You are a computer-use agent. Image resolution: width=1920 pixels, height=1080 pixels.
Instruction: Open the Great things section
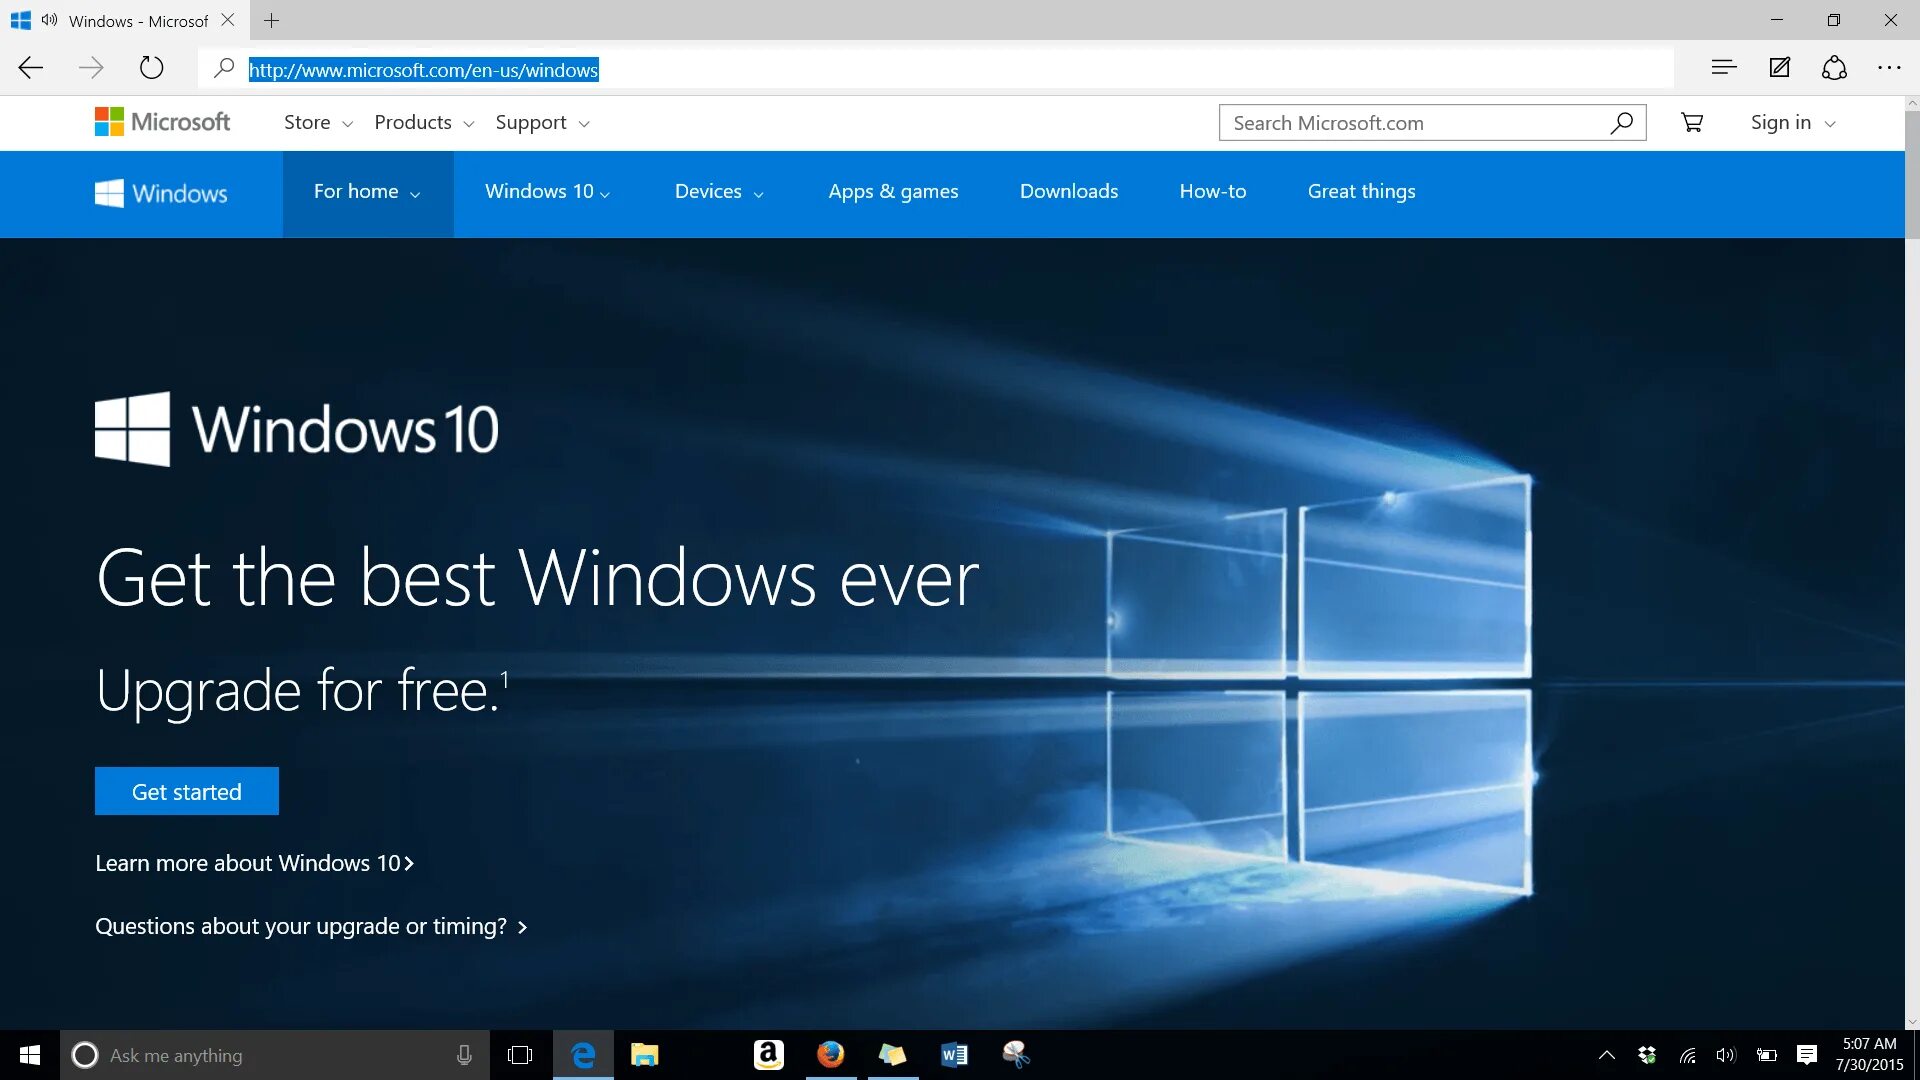1361,192
